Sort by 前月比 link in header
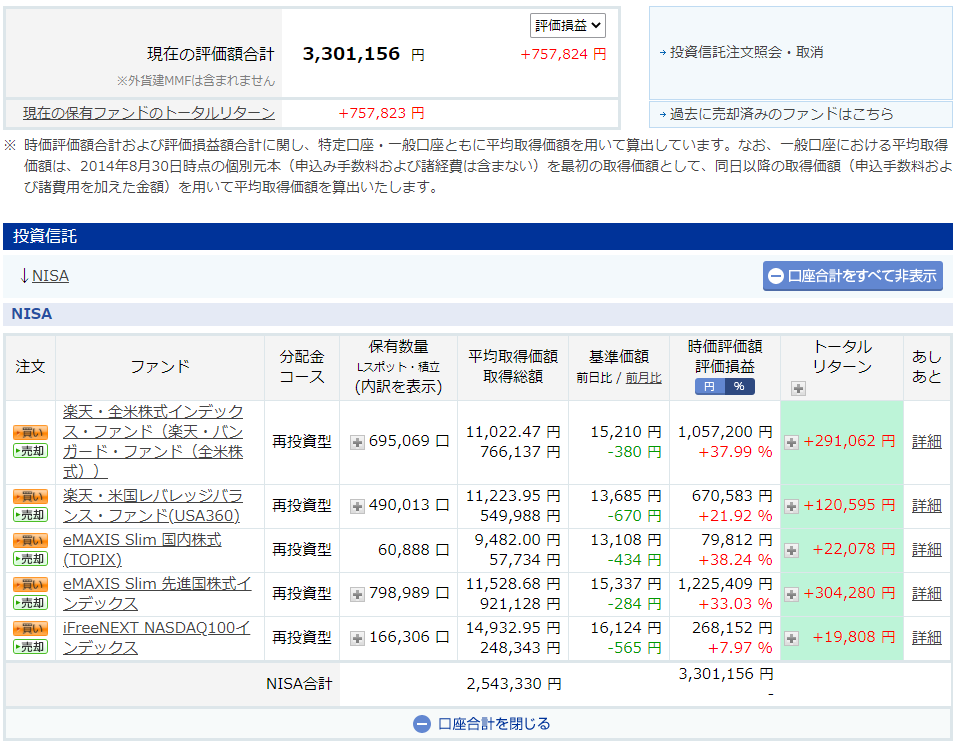The width and height of the screenshot is (958, 746). tap(643, 378)
